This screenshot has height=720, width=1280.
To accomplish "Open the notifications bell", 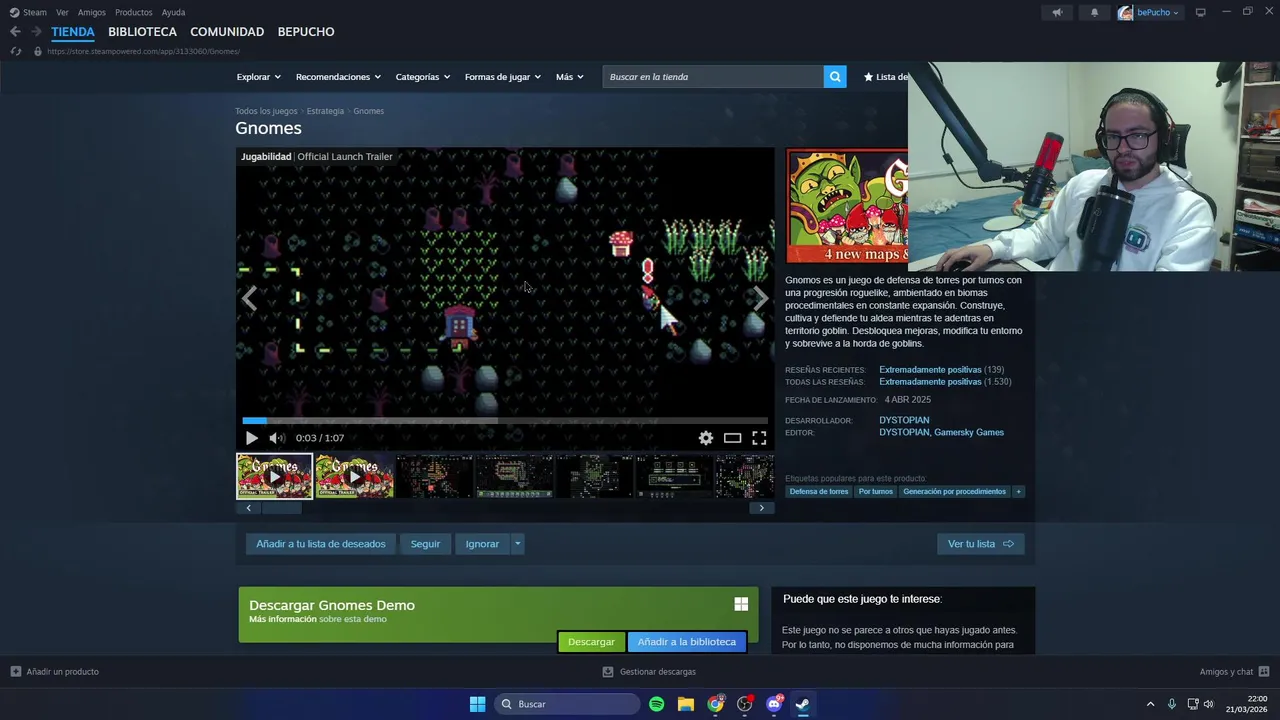I will point(1094,12).
